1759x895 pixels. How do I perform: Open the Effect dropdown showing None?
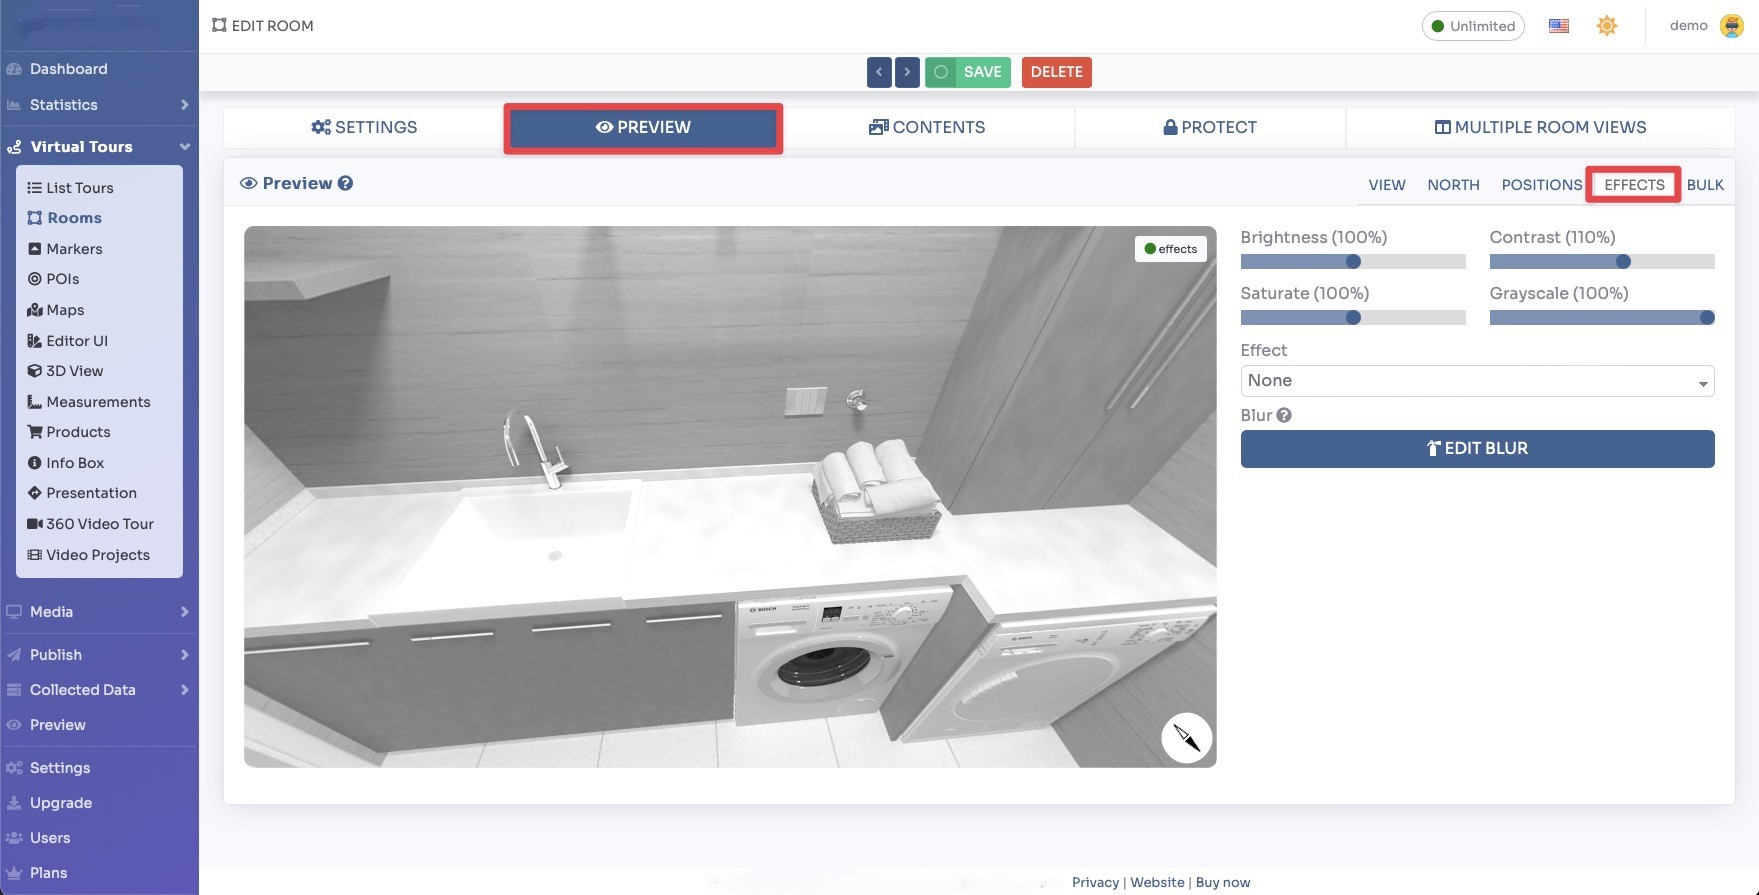[x=1477, y=381]
